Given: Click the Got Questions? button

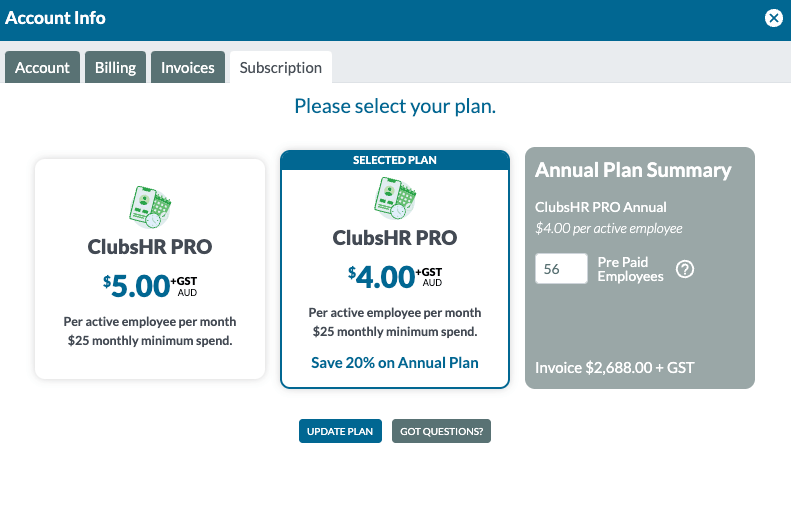Looking at the screenshot, I should 441,431.
